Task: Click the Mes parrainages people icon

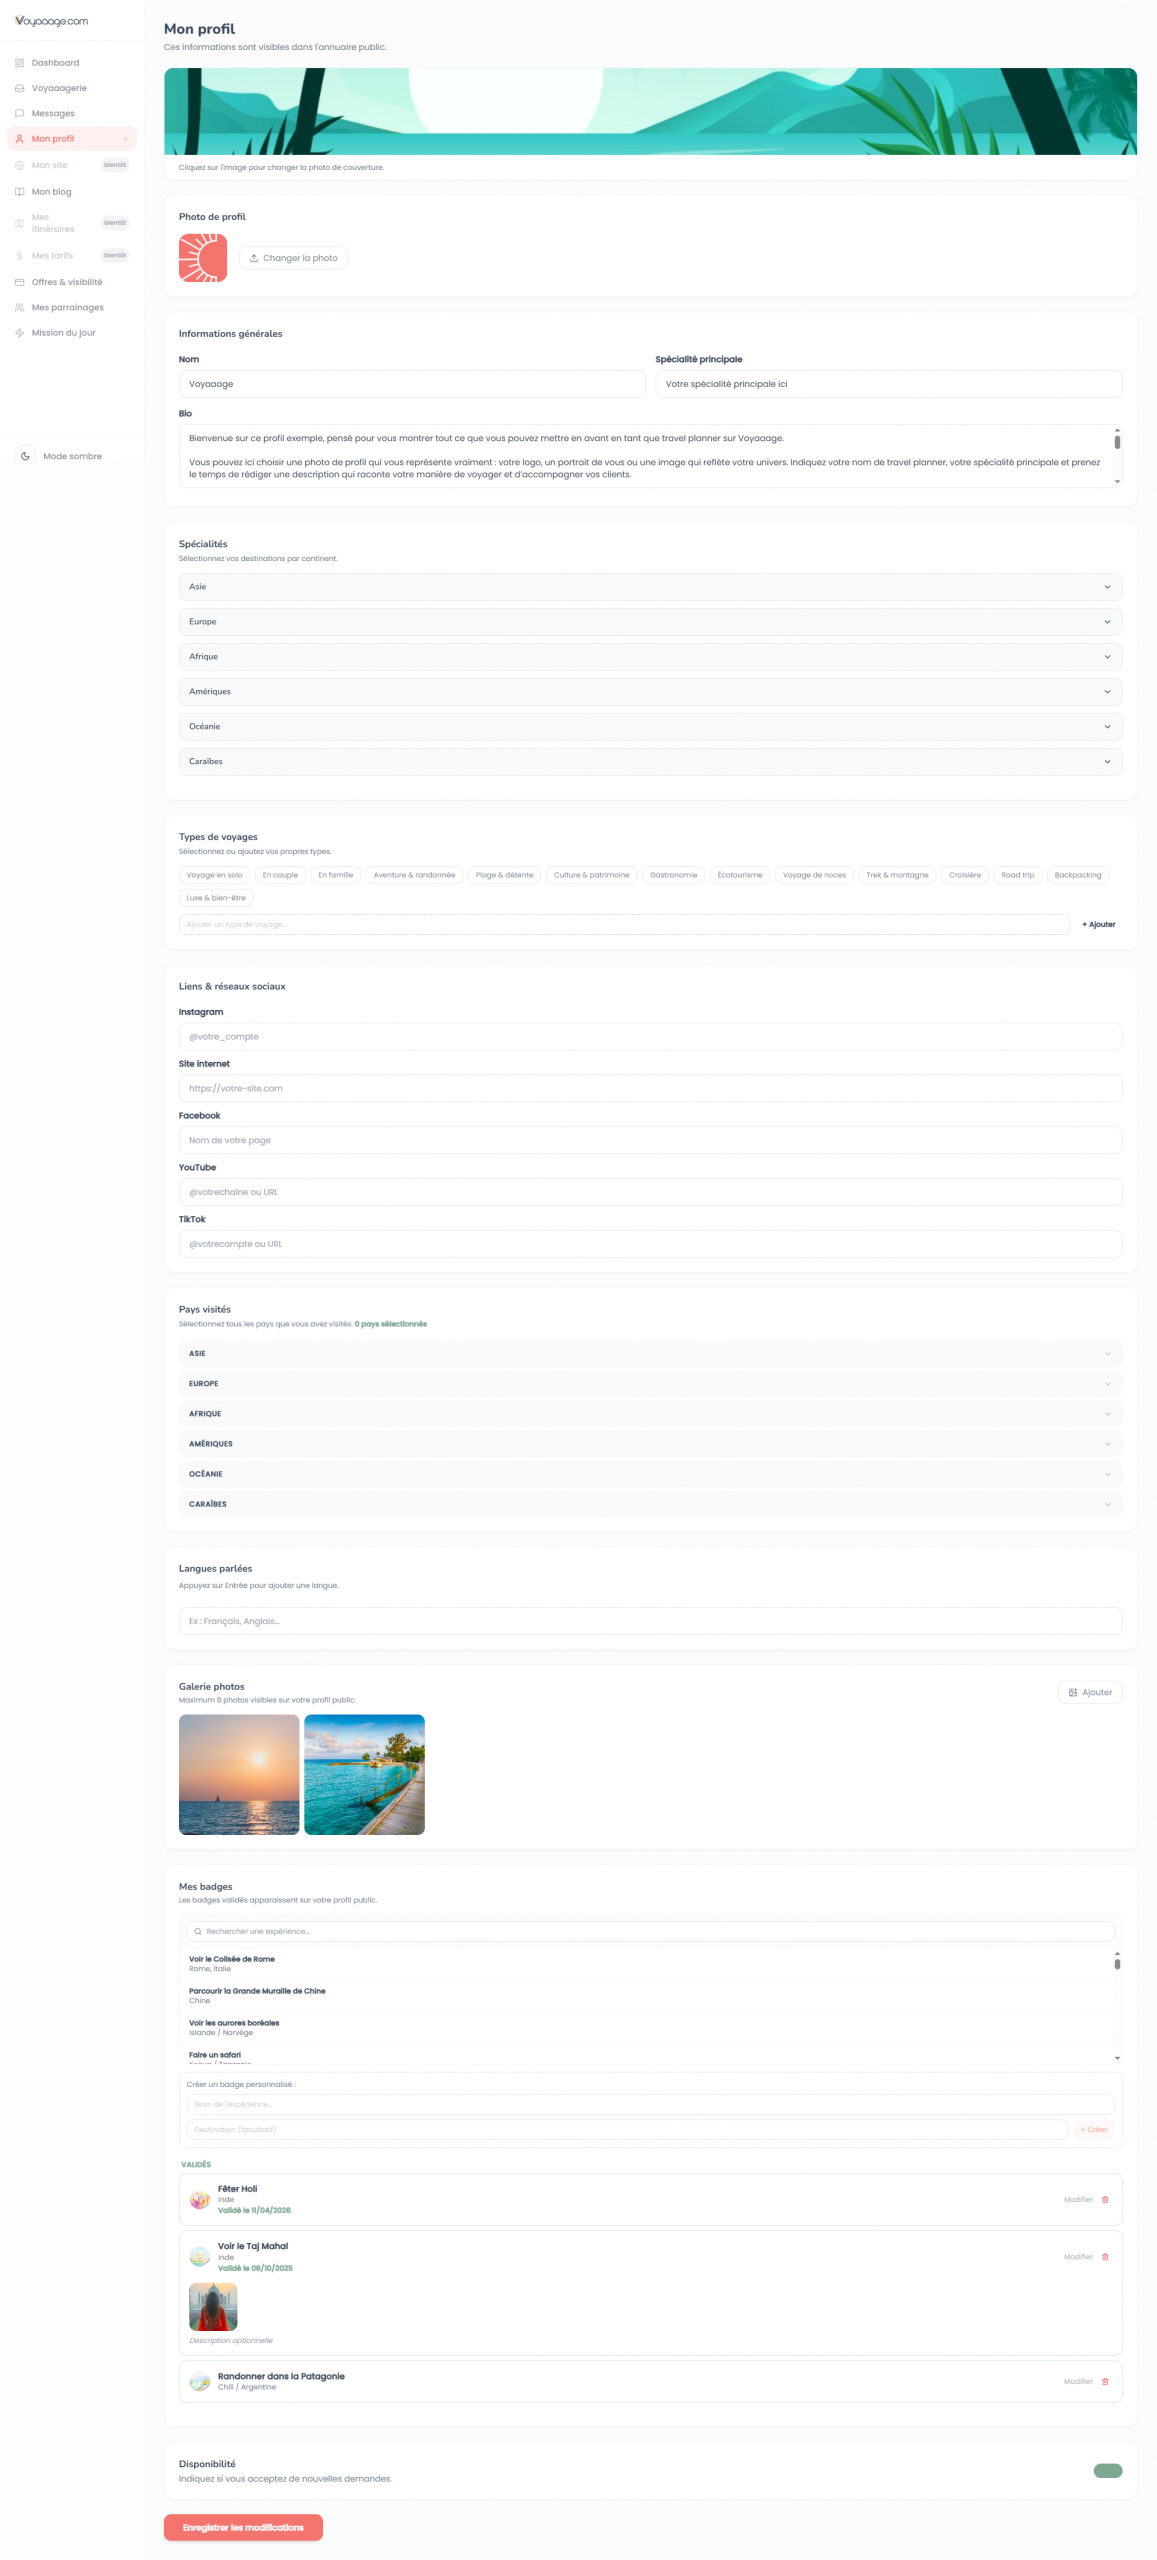Action: (19, 308)
